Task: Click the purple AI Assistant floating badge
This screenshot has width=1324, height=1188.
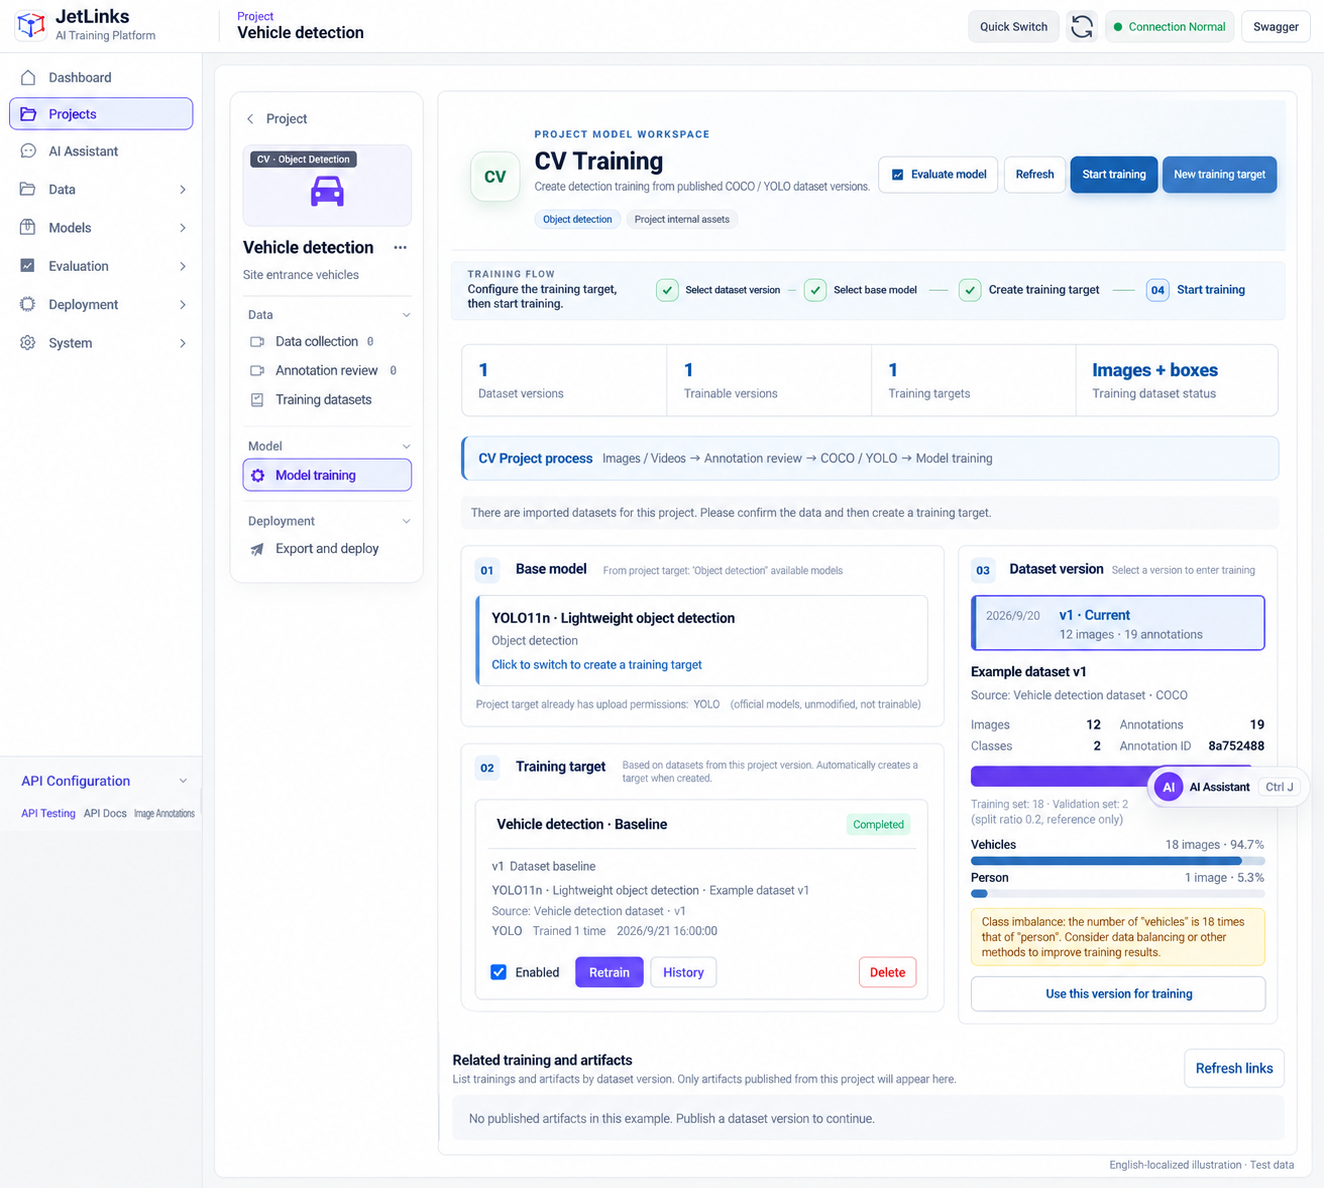Action: pos(1168,787)
